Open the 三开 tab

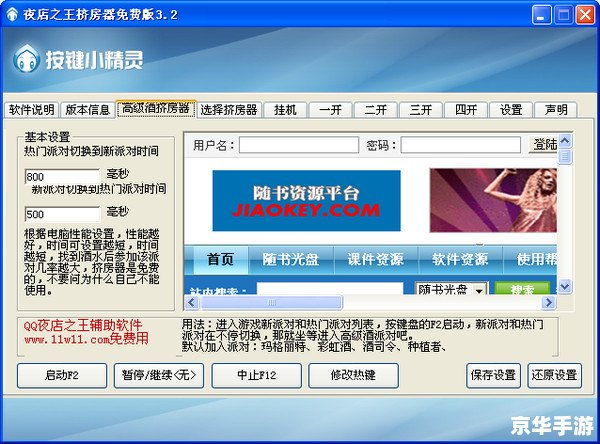(x=421, y=110)
